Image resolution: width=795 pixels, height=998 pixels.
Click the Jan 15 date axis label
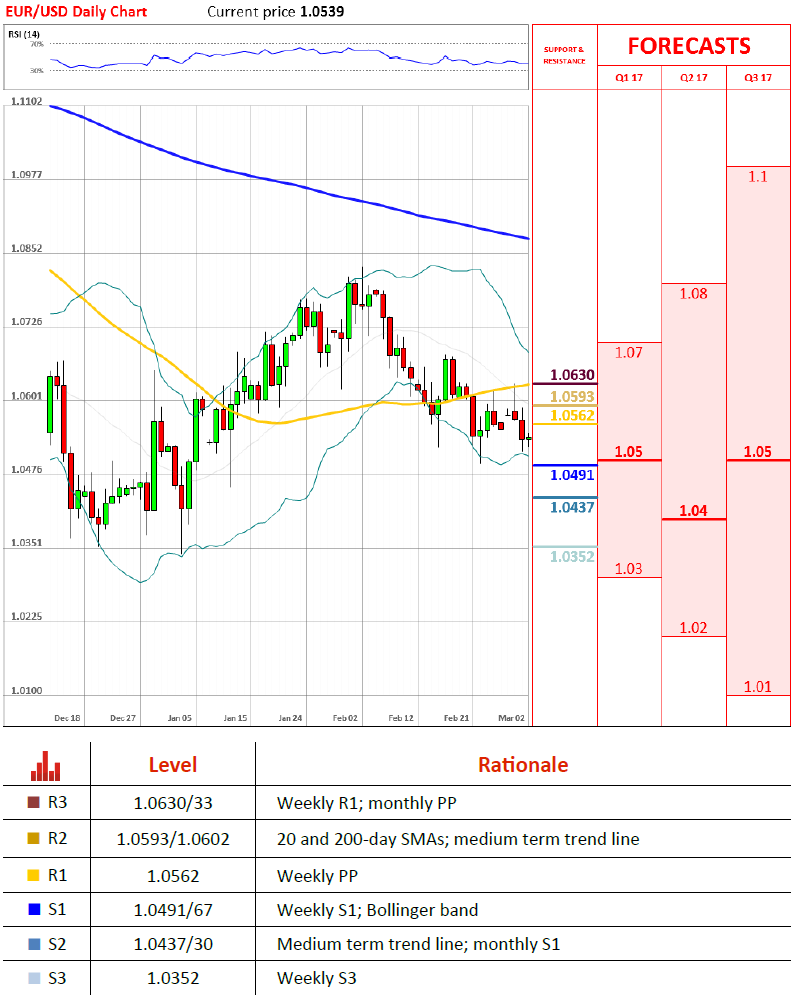point(236,718)
